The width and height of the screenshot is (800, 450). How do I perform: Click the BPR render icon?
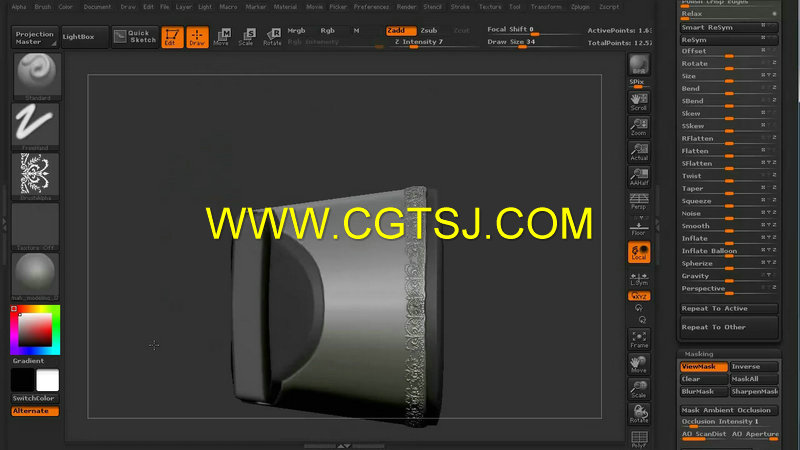pos(639,64)
